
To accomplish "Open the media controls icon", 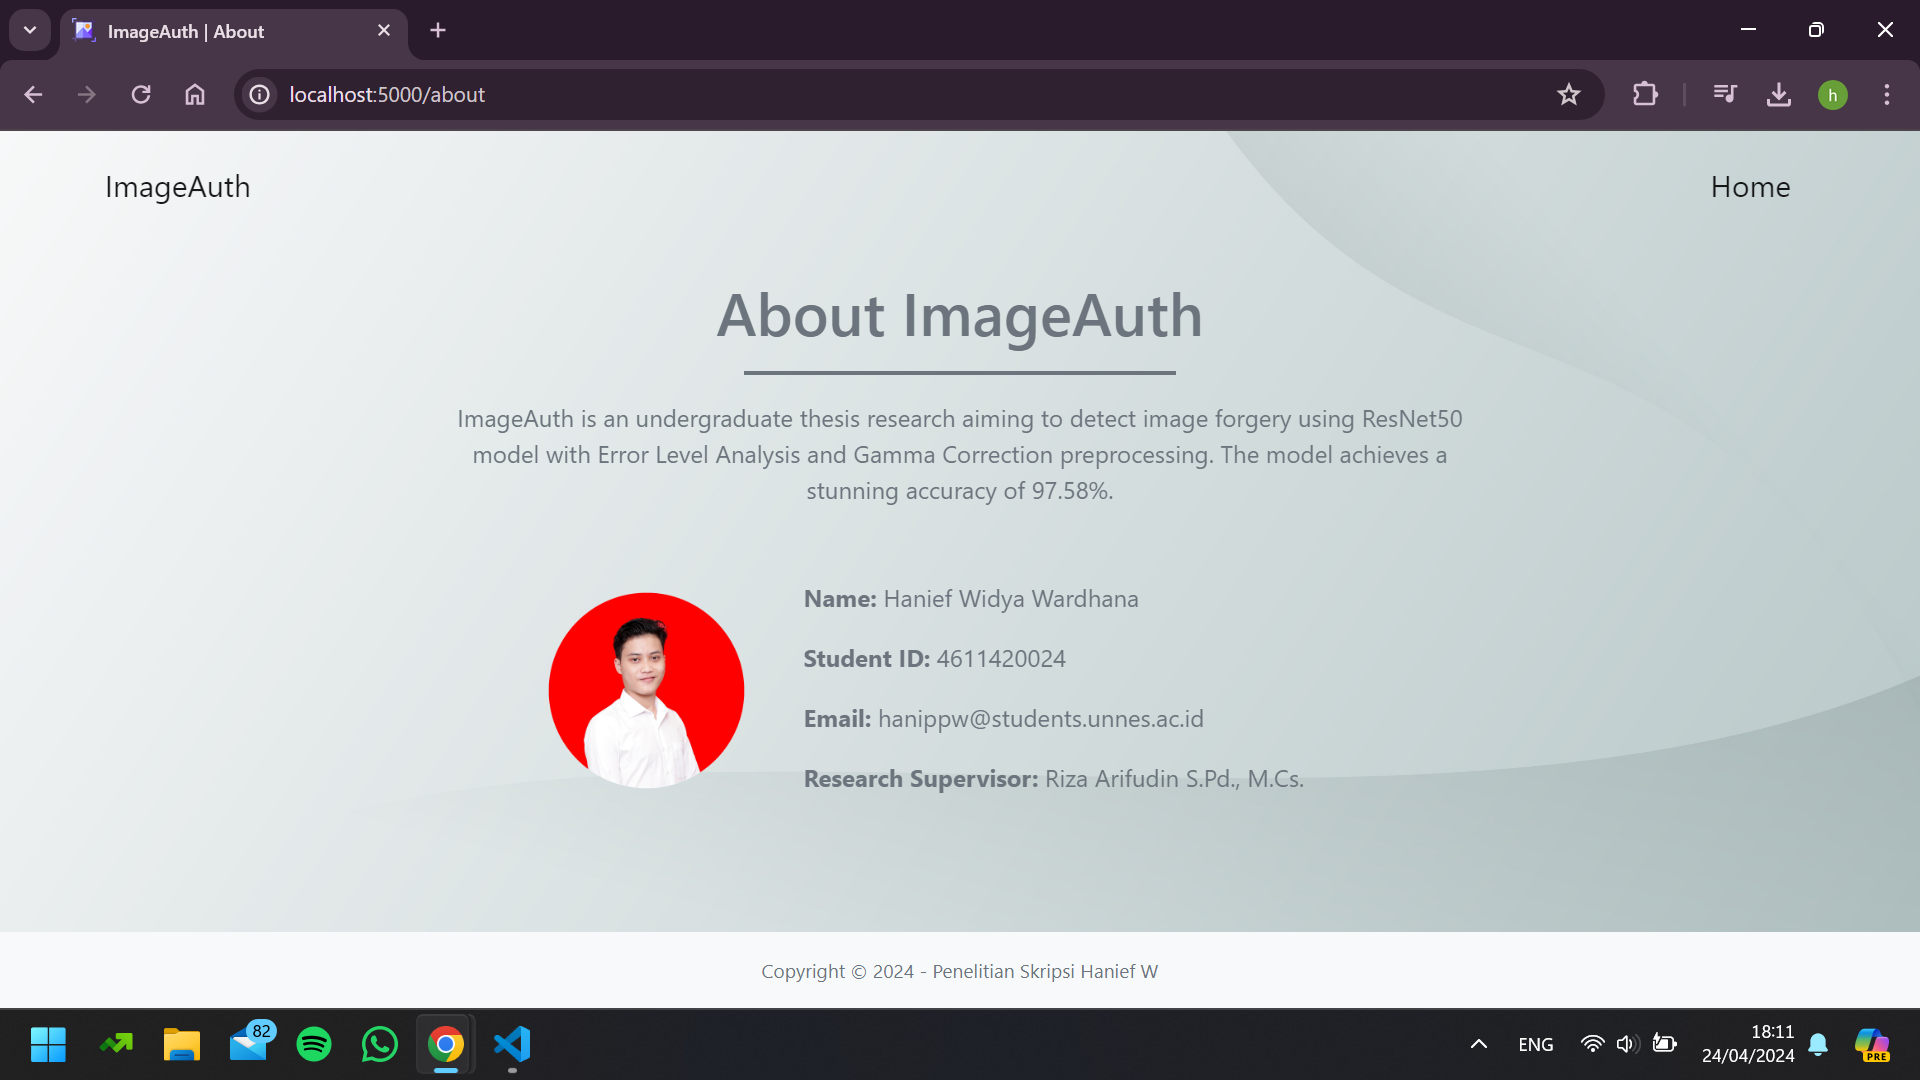I will (1725, 94).
